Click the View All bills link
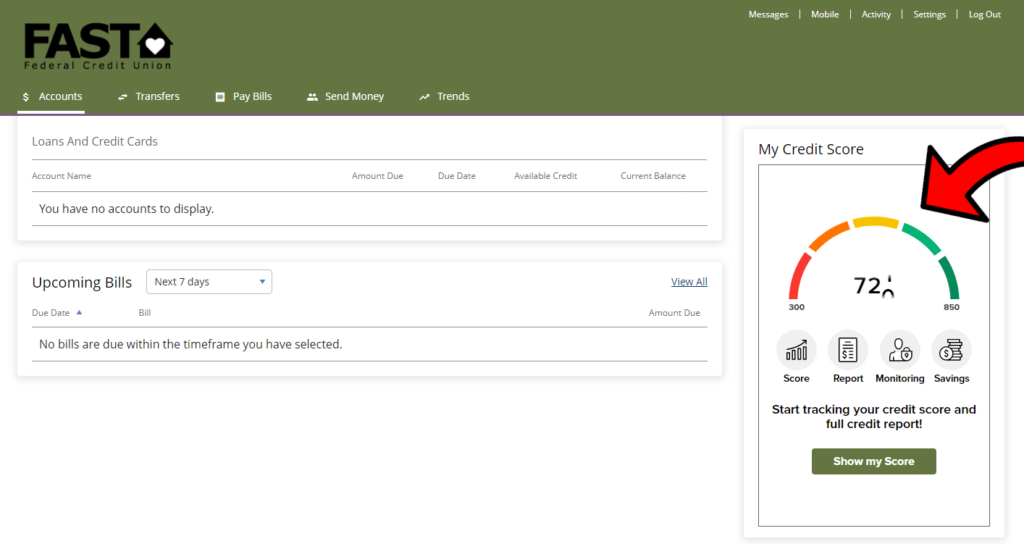This screenshot has height=544, width=1024. pos(689,282)
